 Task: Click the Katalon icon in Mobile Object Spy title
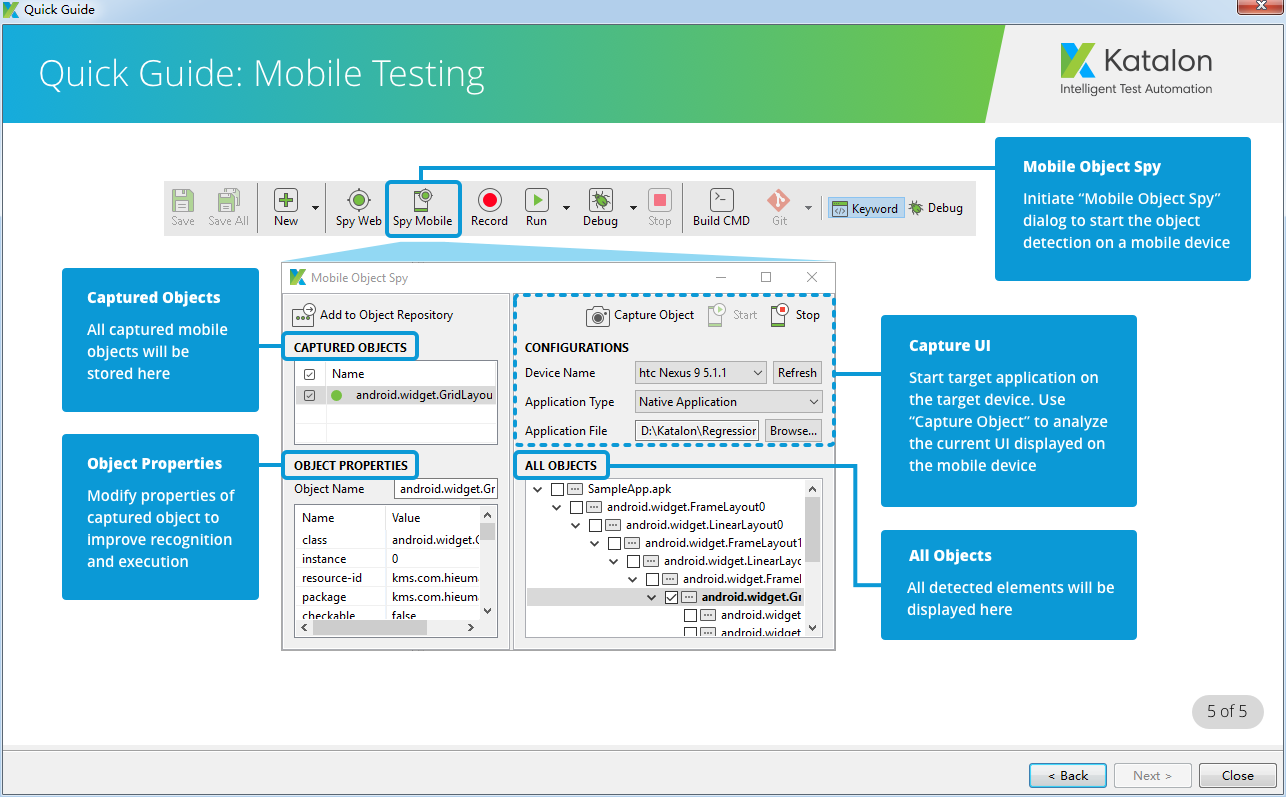pyautogui.click(x=298, y=277)
